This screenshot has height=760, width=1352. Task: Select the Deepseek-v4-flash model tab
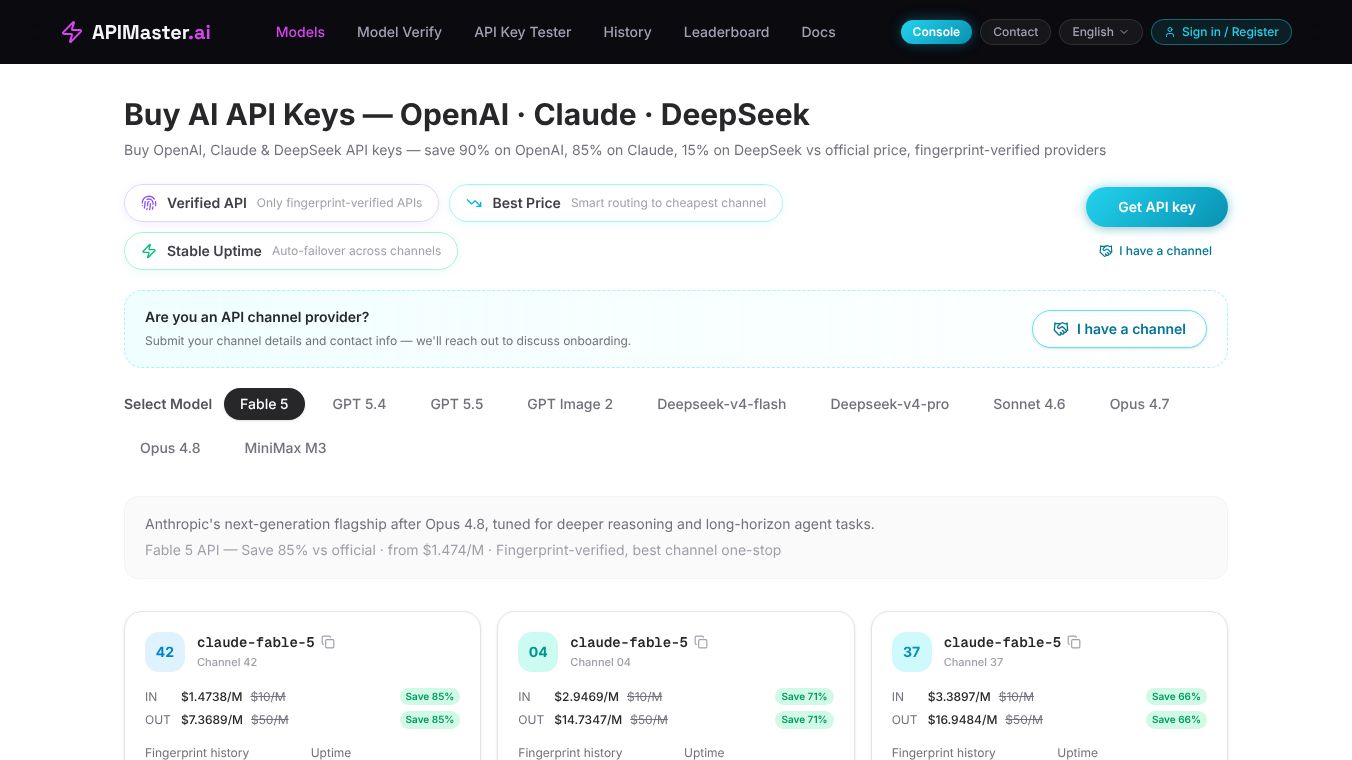pos(722,404)
